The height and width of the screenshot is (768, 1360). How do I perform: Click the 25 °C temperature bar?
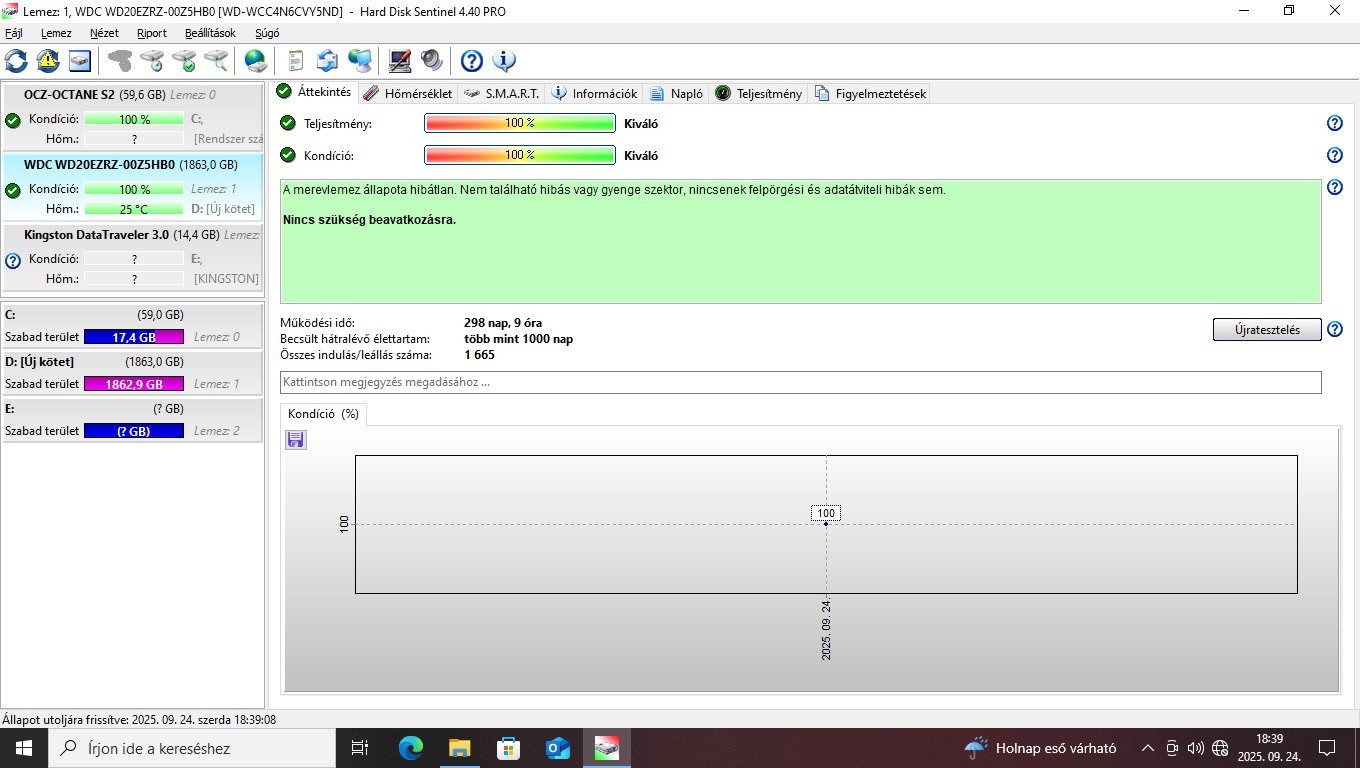(x=134, y=209)
